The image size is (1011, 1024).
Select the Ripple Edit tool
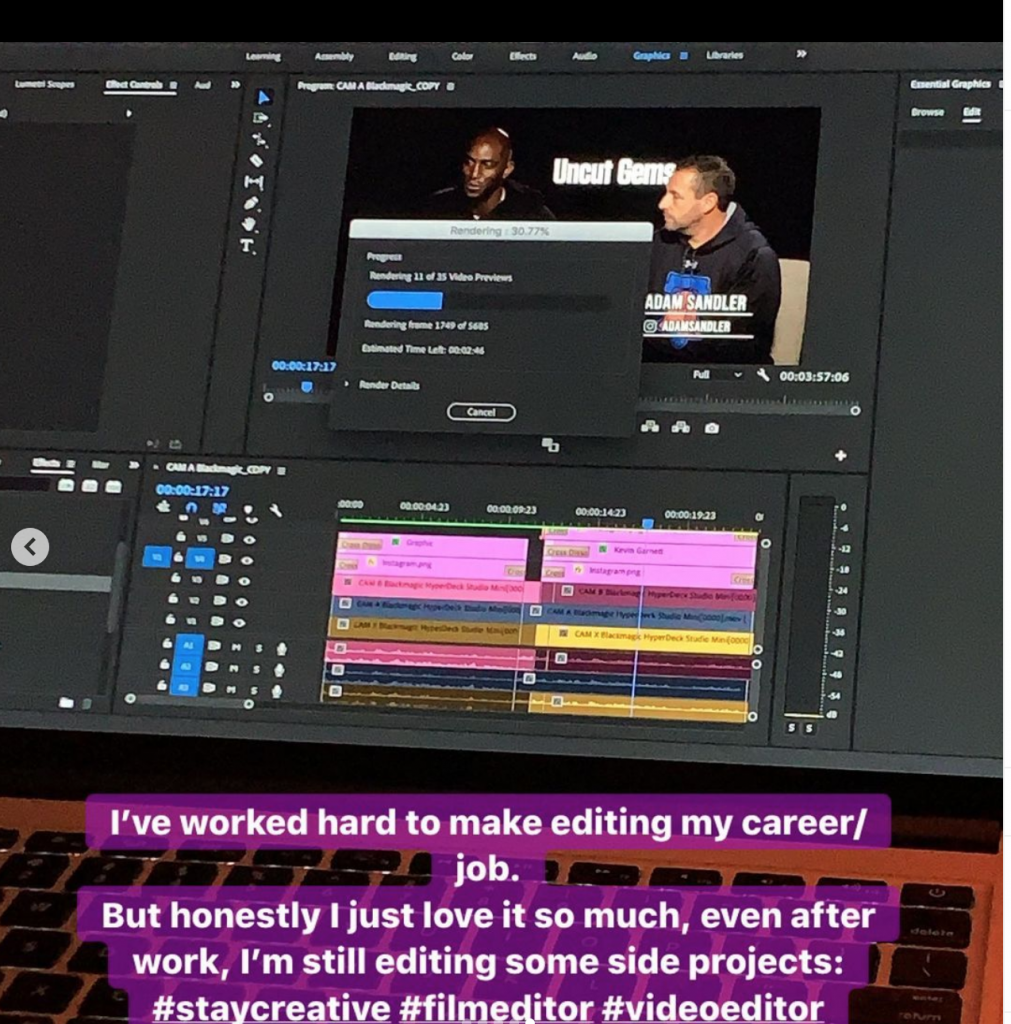(x=259, y=139)
